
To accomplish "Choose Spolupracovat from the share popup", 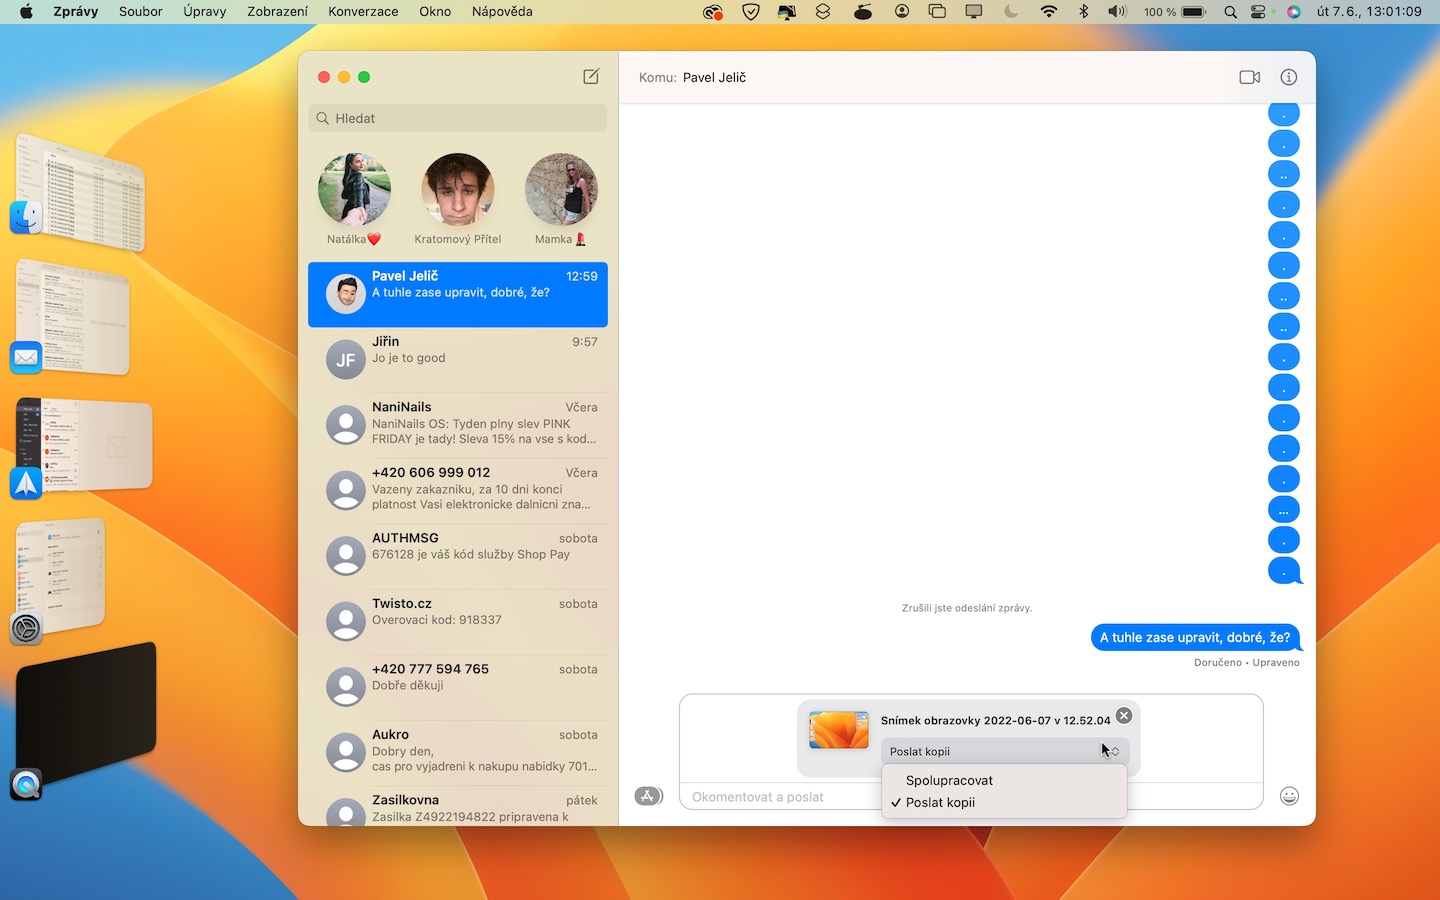I will 1004,780.
